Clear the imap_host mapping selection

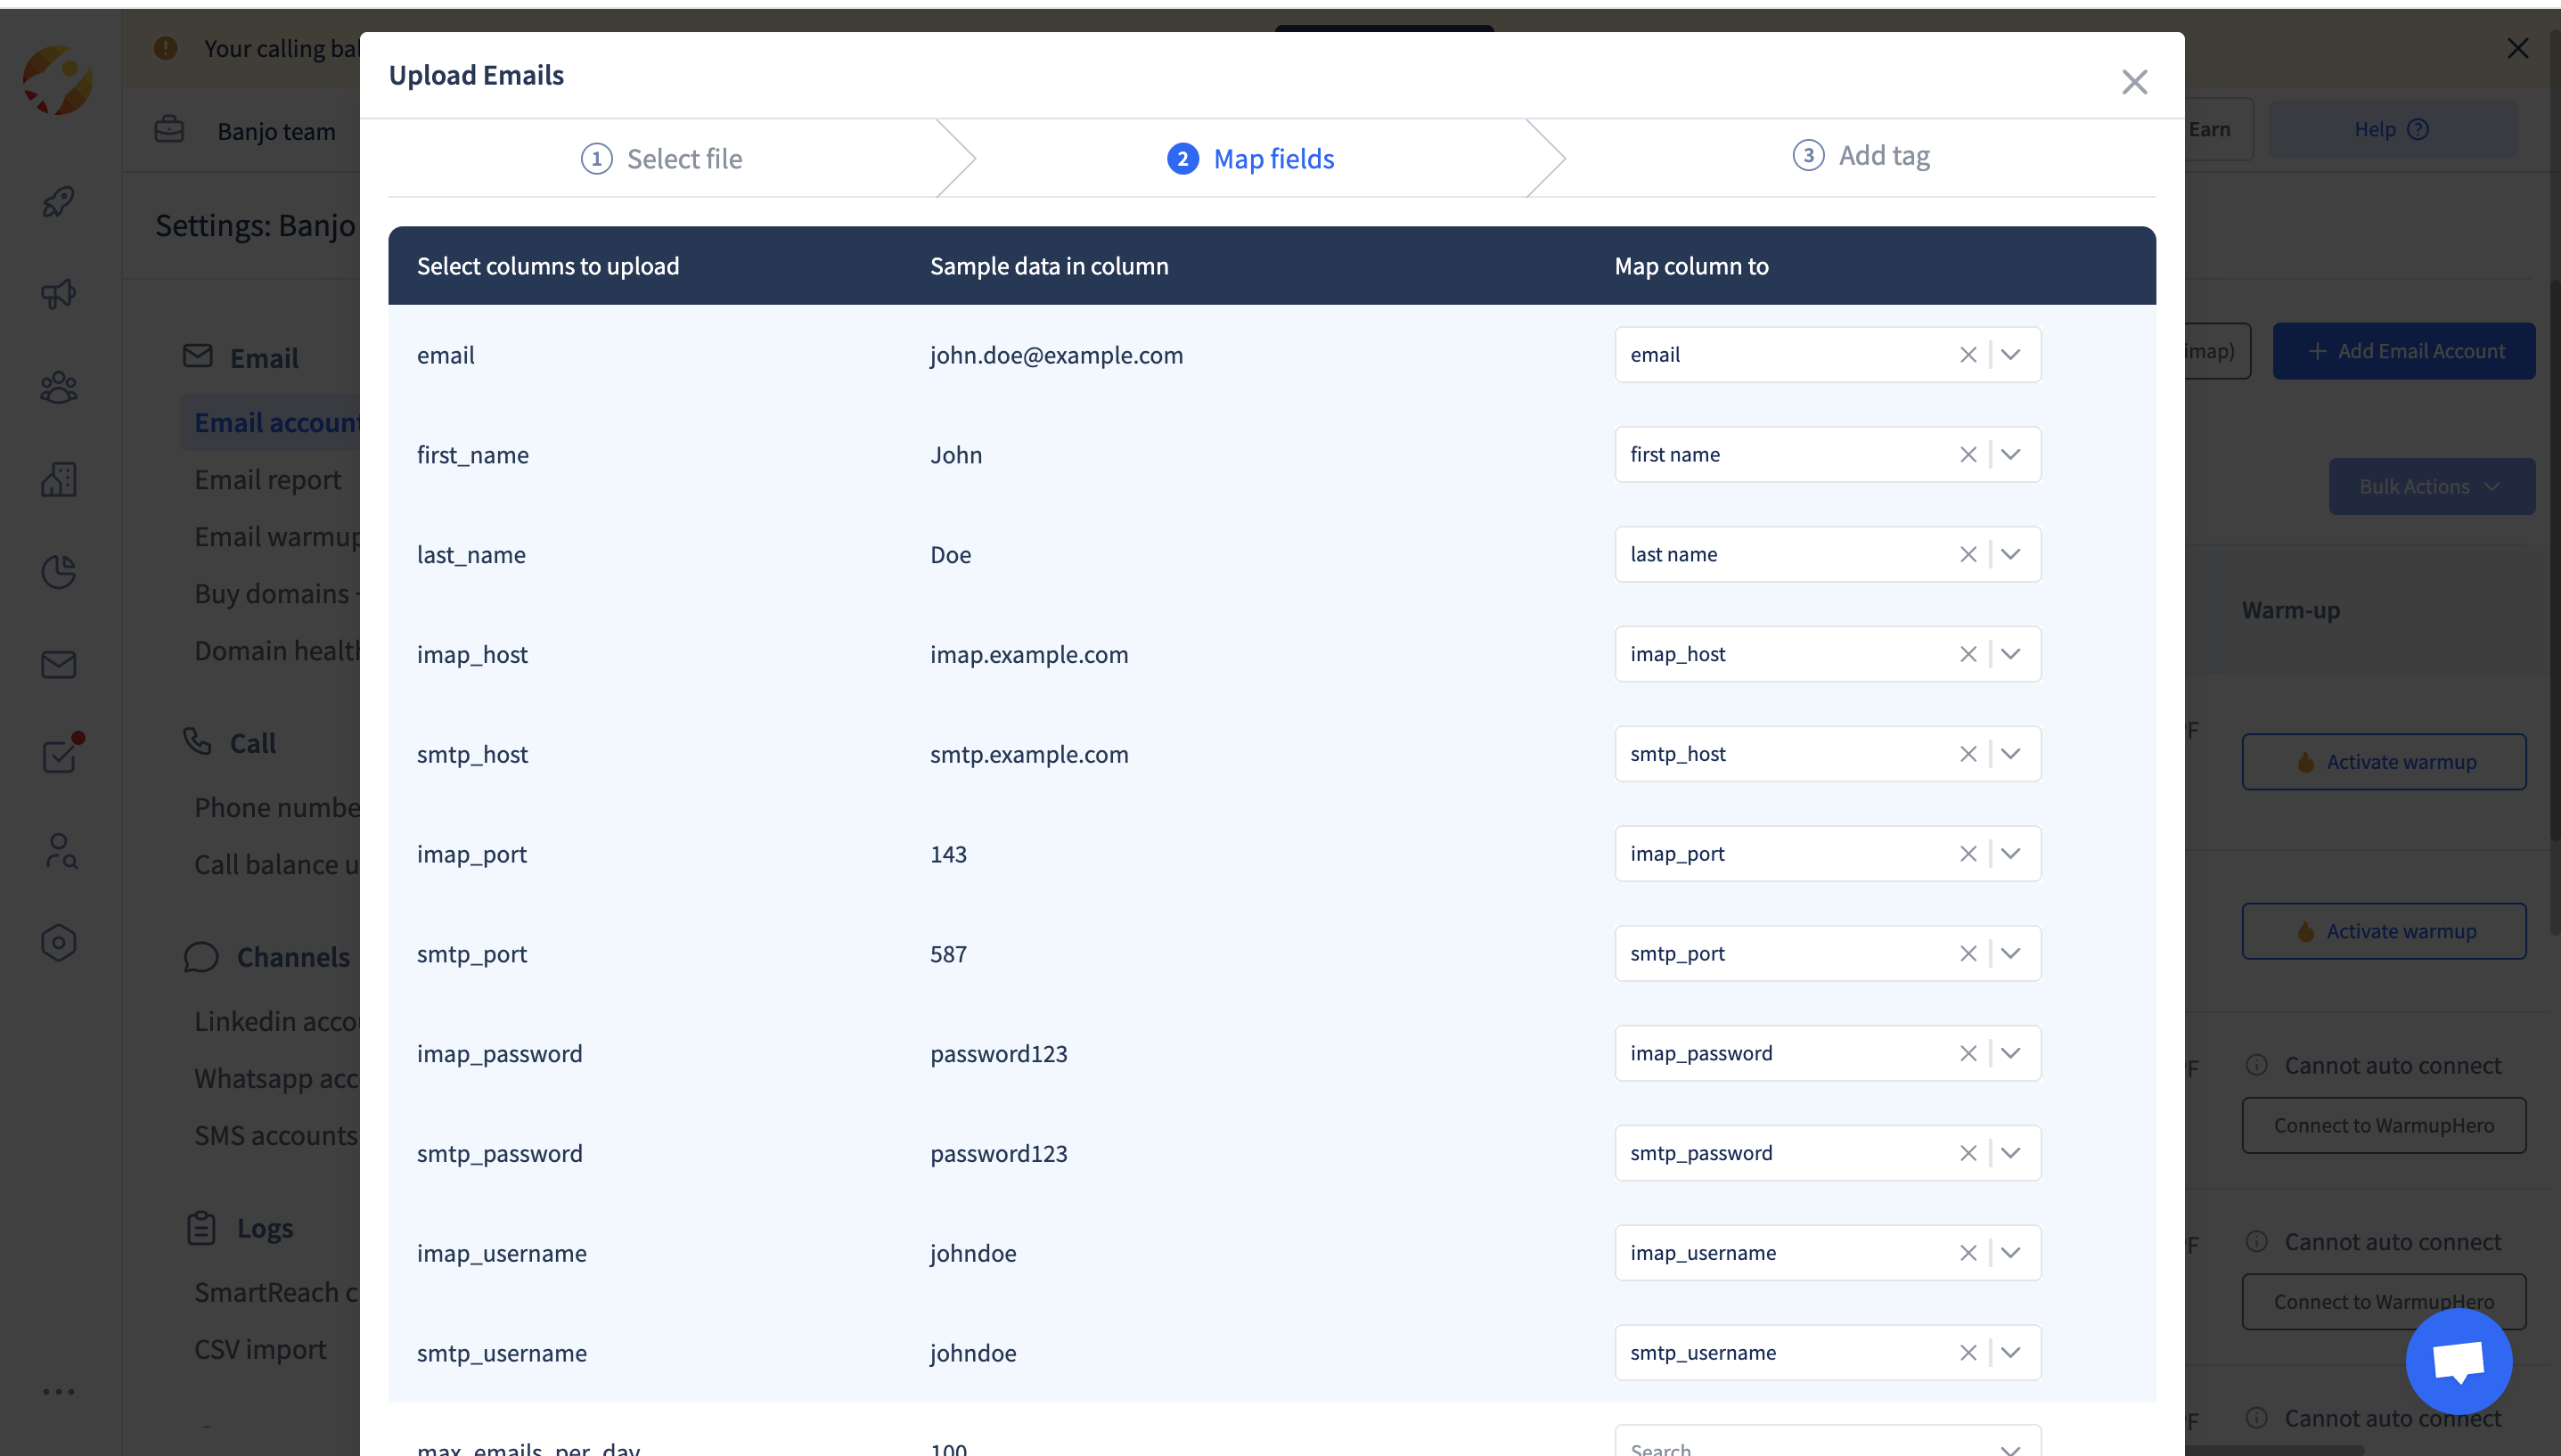[x=1967, y=654]
